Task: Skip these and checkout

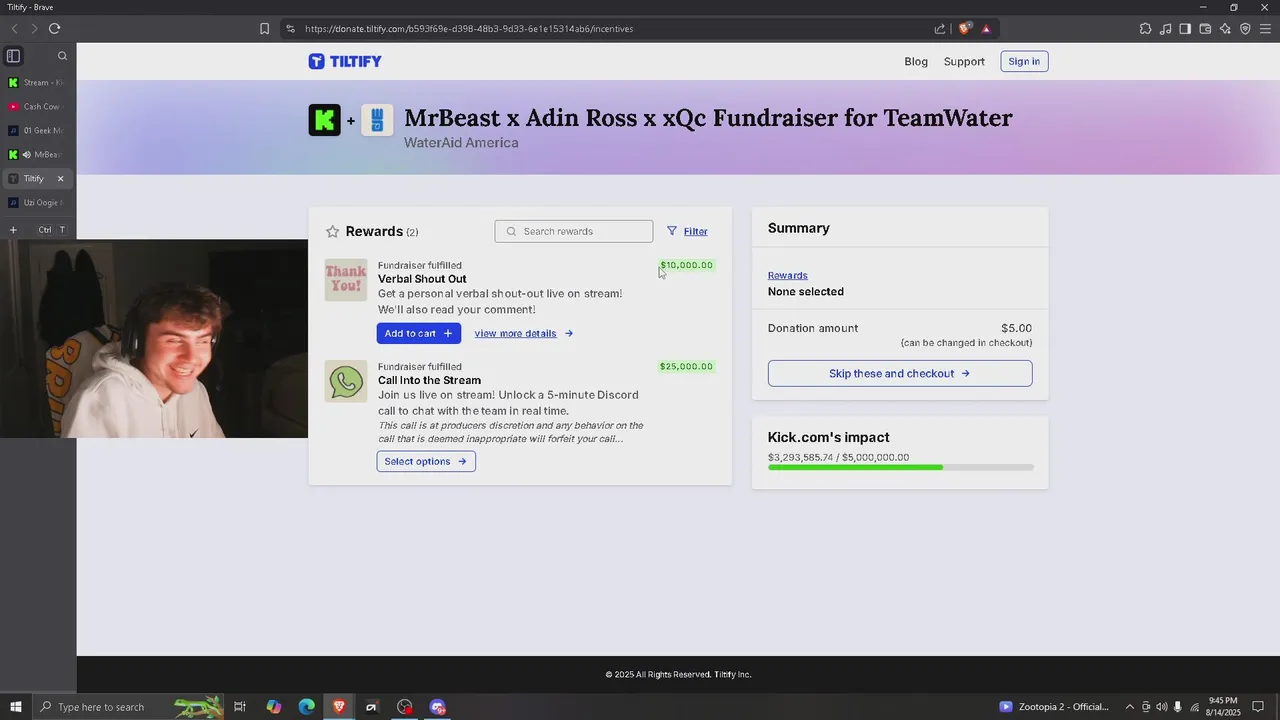Action: (900, 373)
